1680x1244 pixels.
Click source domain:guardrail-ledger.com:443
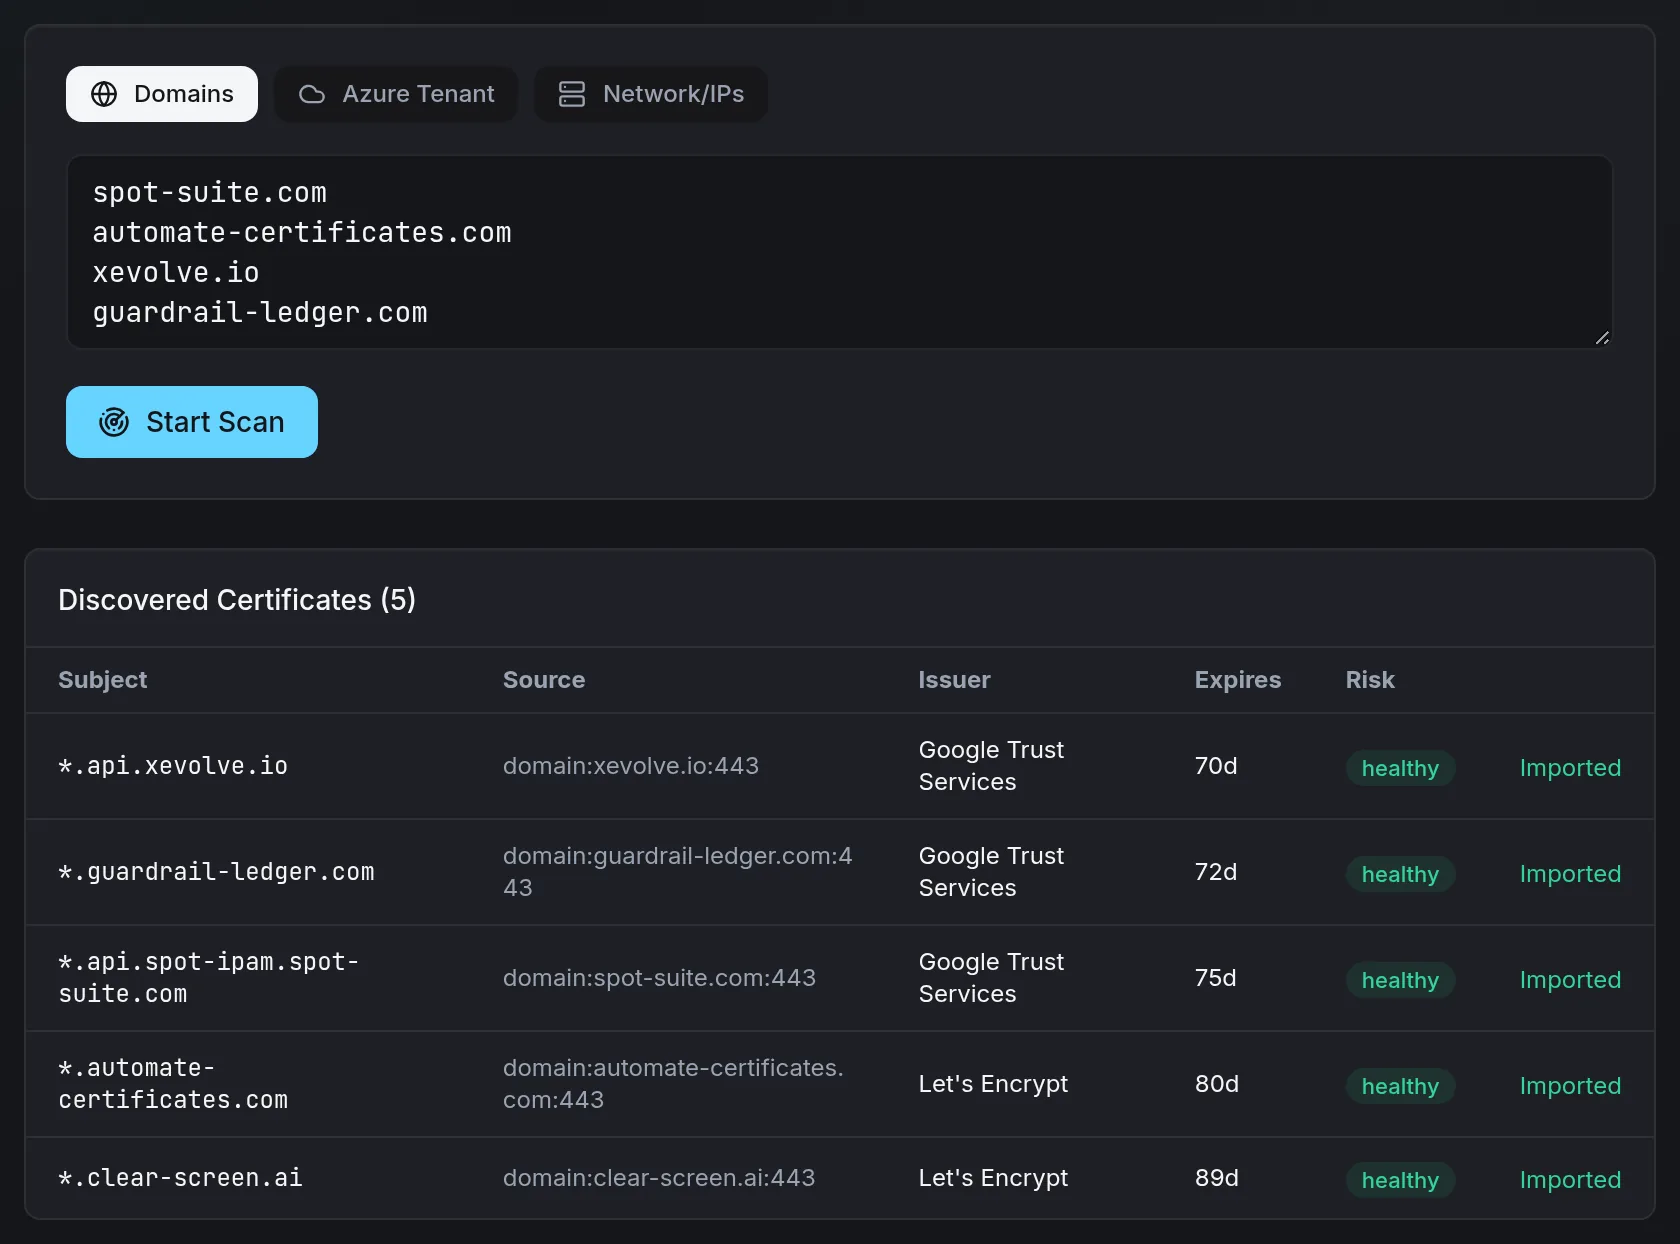coord(678,872)
